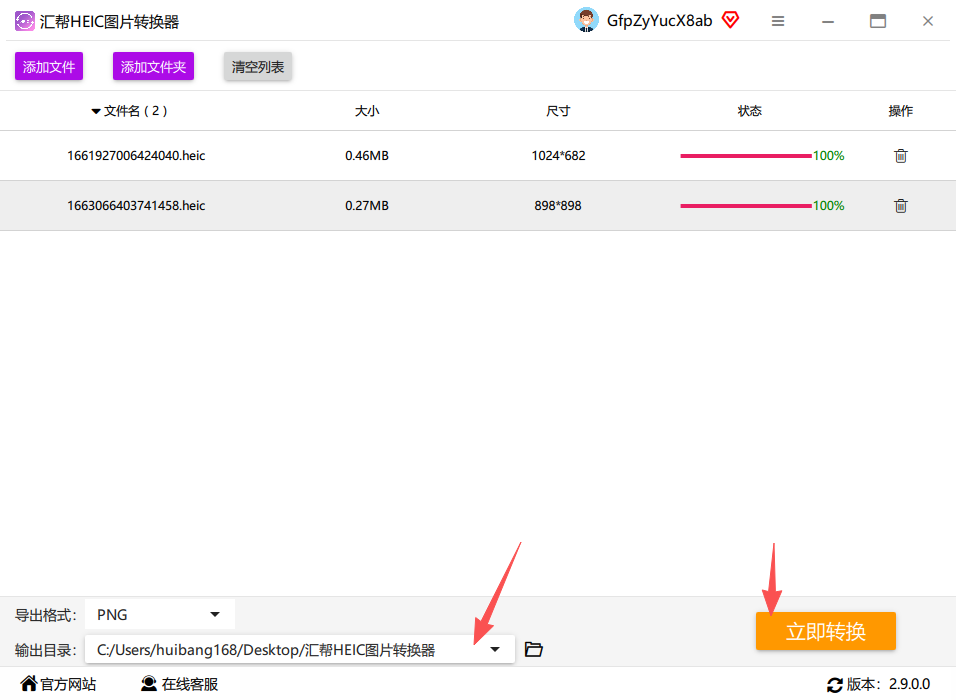The width and height of the screenshot is (956, 700).
Task: Expand the 输出目录 path dropdown arrow
Action: [x=494, y=650]
